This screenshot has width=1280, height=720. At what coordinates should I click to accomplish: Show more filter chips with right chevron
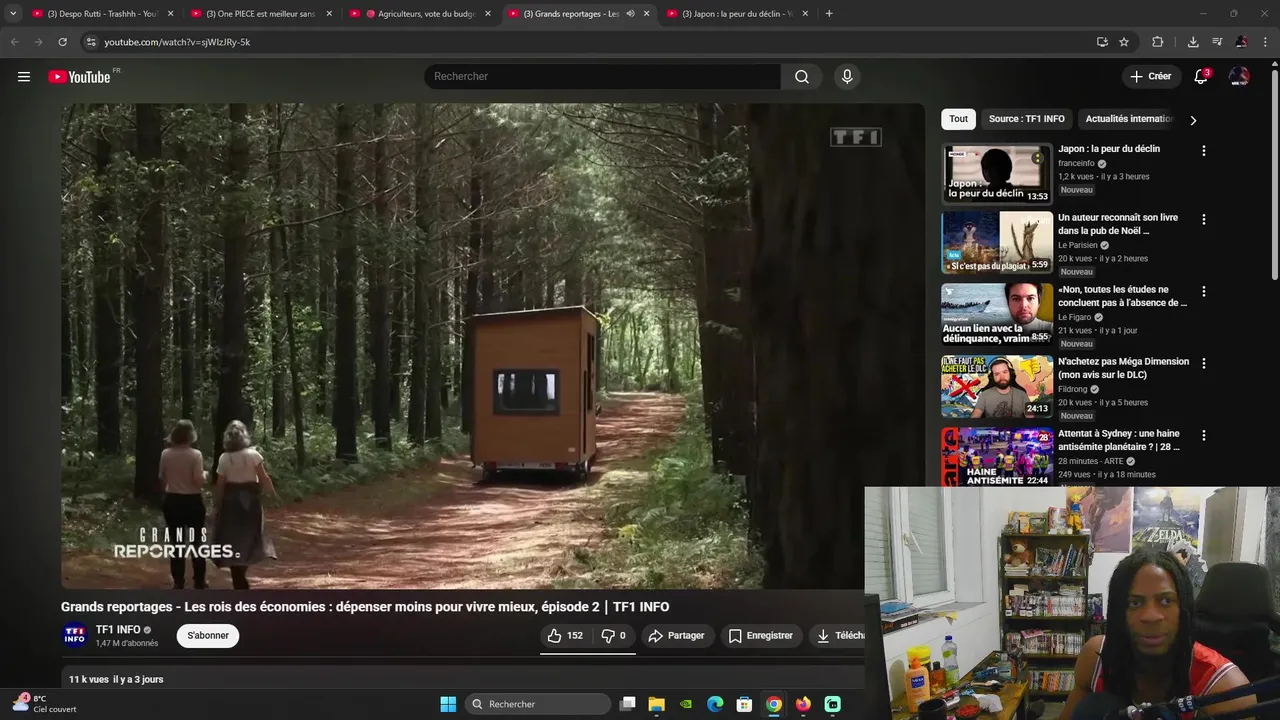pos(1193,120)
